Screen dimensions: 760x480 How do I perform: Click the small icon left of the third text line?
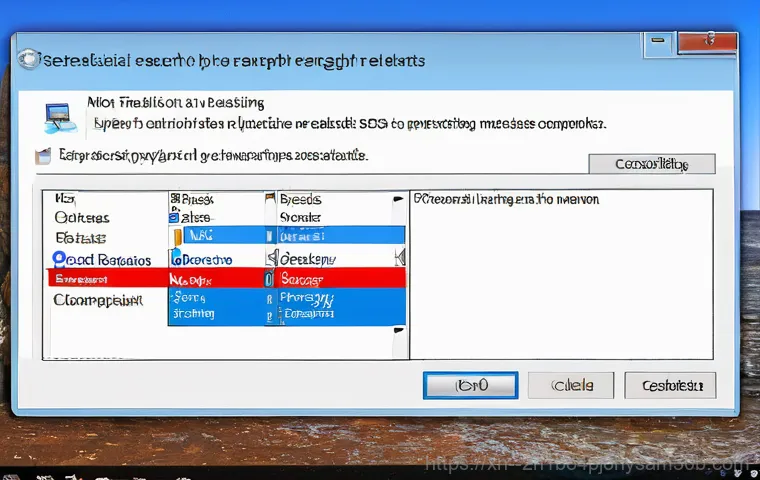click(42, 156)
